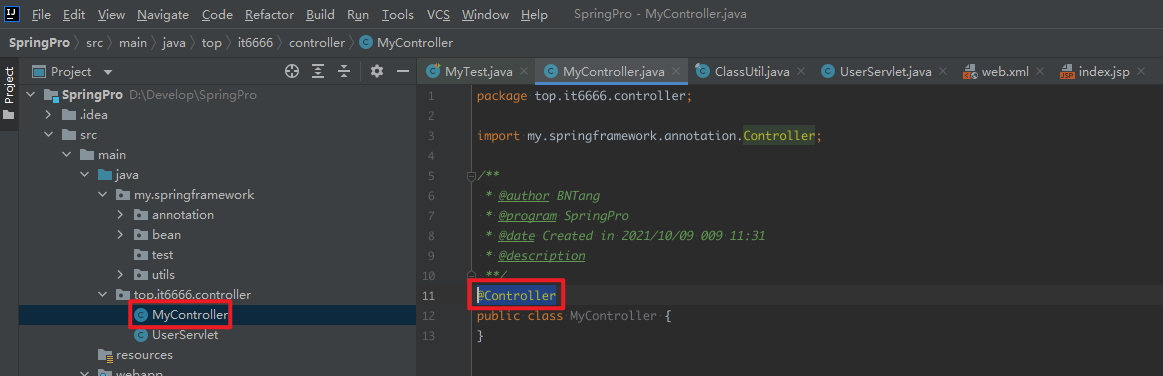Expand the utils package
This screenshot has height=376, width=1163.
click(119, 275)
